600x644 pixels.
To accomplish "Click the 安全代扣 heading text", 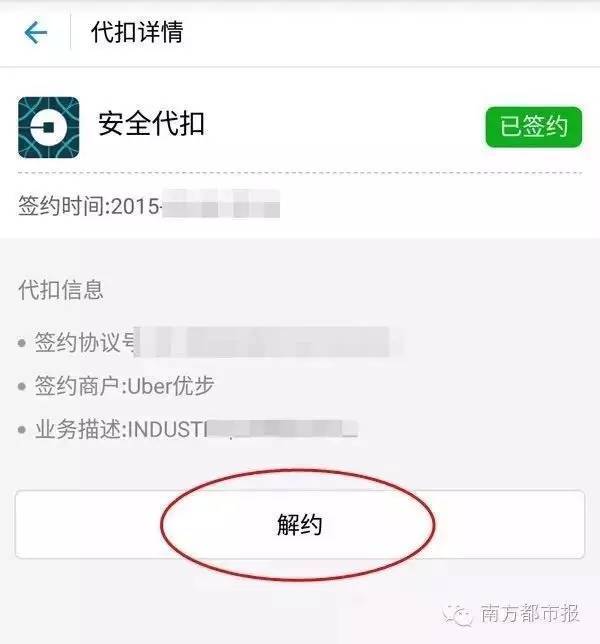I will [x=151, y=124].
